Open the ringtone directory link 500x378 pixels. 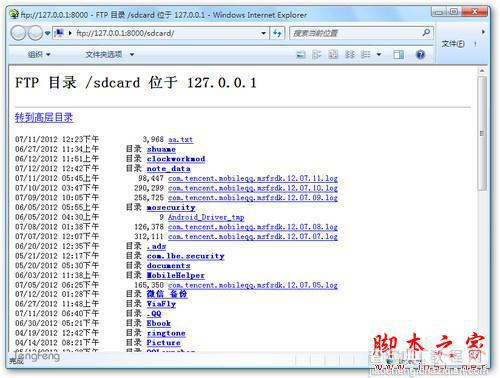click(166, 333)
